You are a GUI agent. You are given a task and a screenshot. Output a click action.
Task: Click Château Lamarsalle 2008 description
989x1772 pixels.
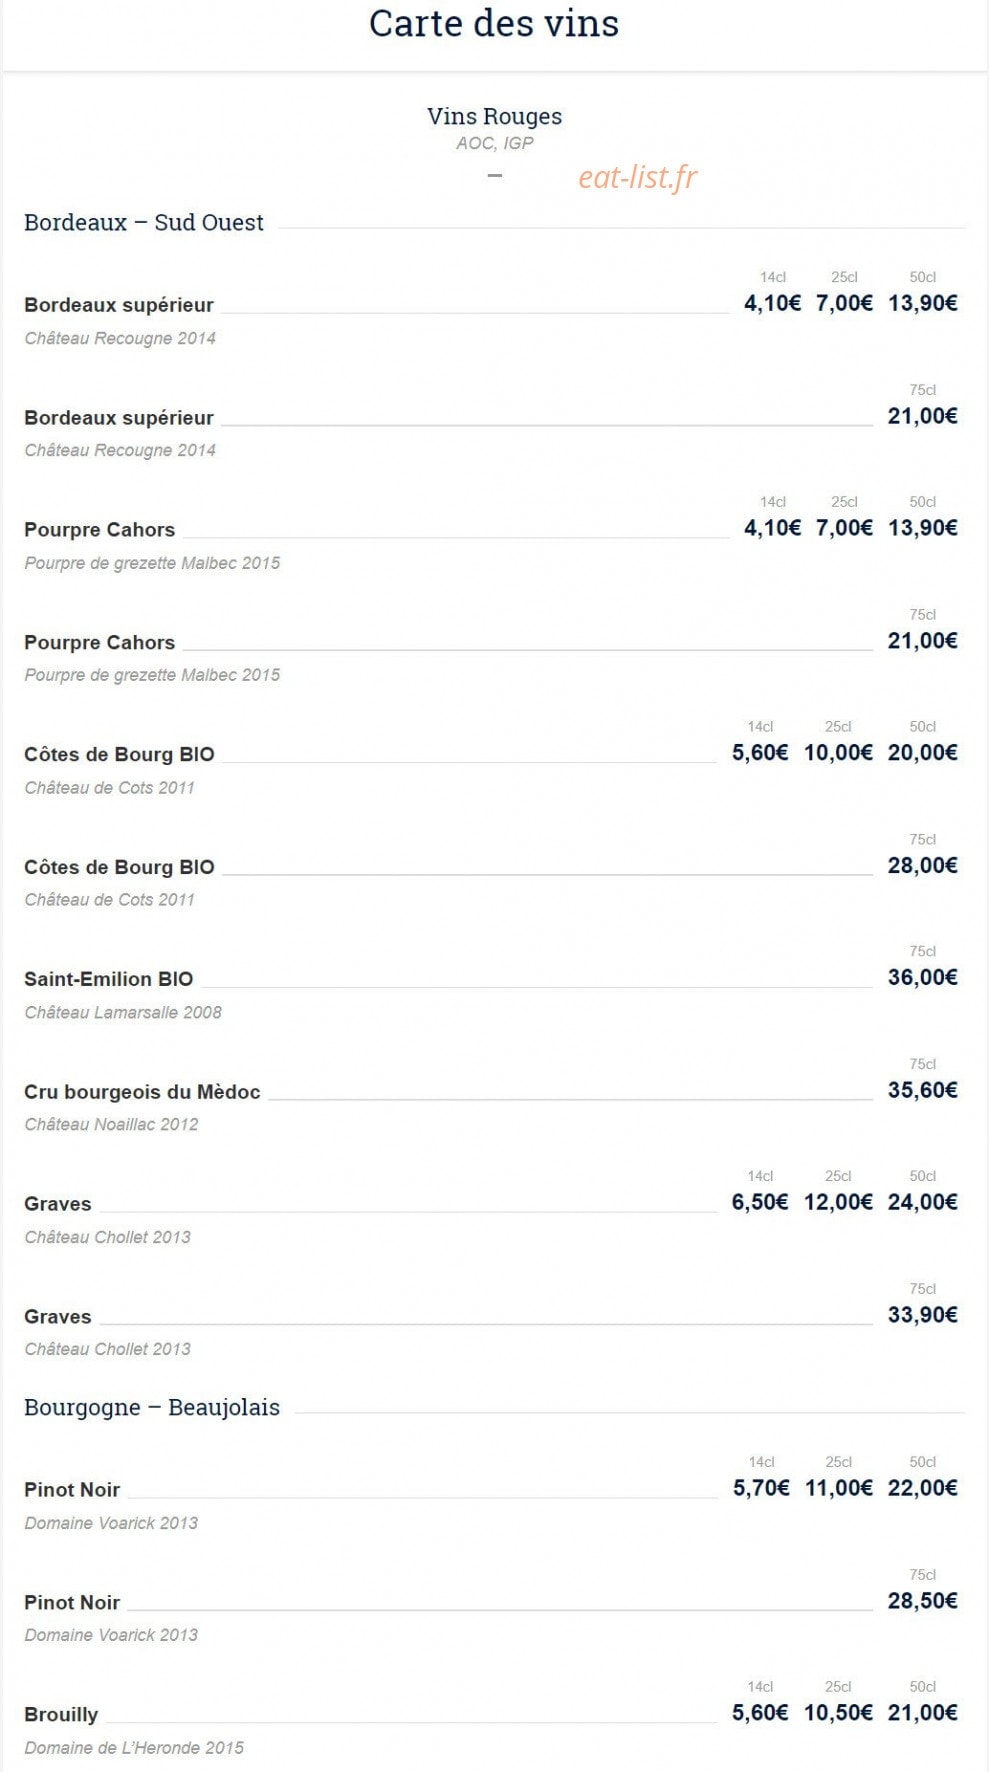(123, 1012)
